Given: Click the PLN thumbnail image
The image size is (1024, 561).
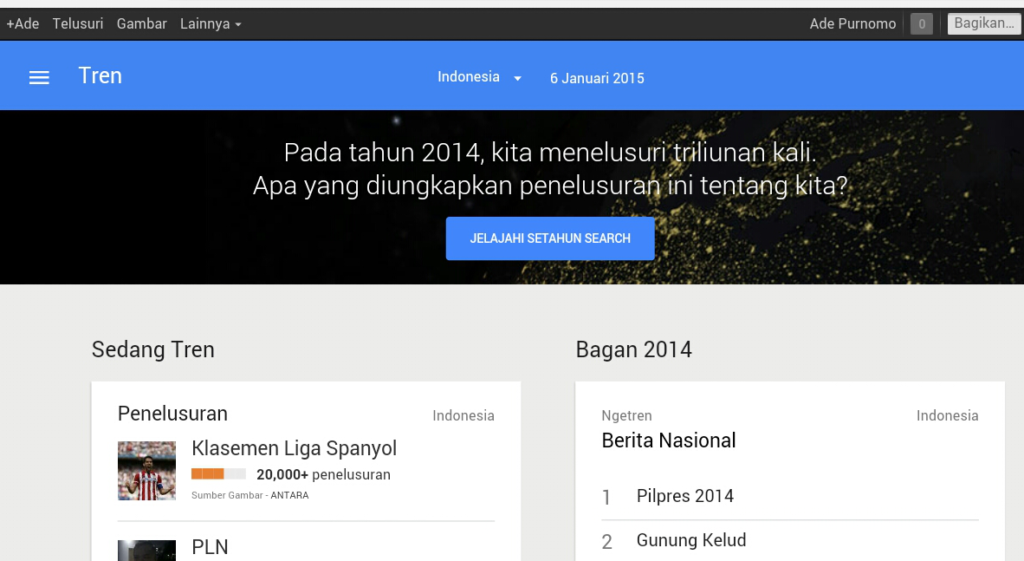Looking at the screenshot, I should pyautogui.click(x=146, y=550).
